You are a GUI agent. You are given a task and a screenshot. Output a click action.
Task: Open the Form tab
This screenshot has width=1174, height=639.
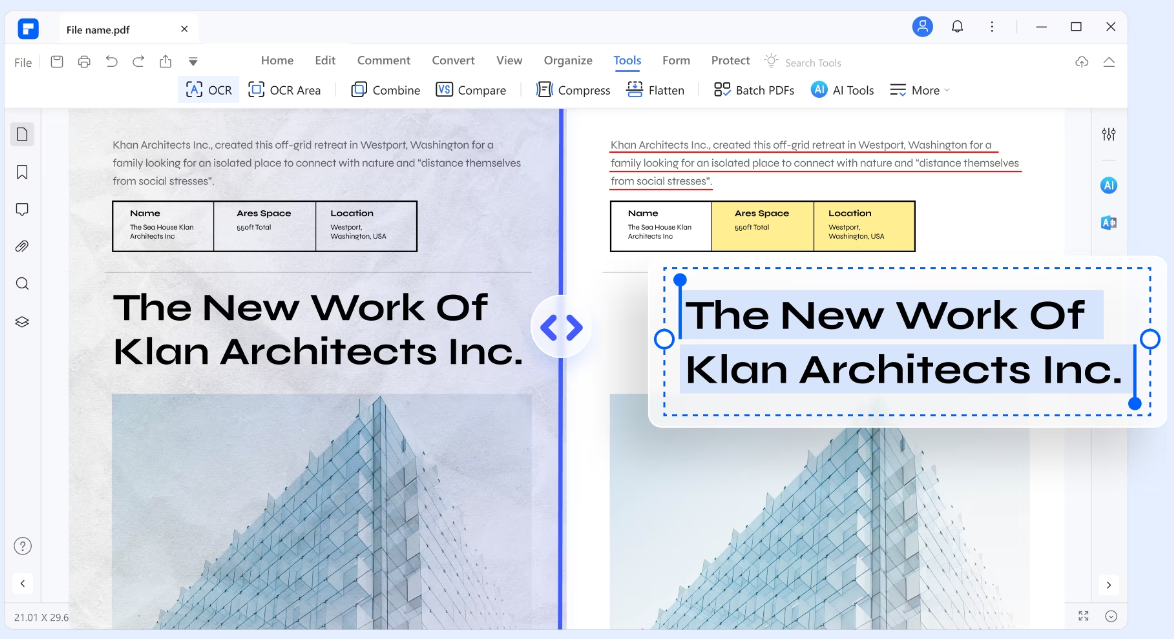point(676,60)
